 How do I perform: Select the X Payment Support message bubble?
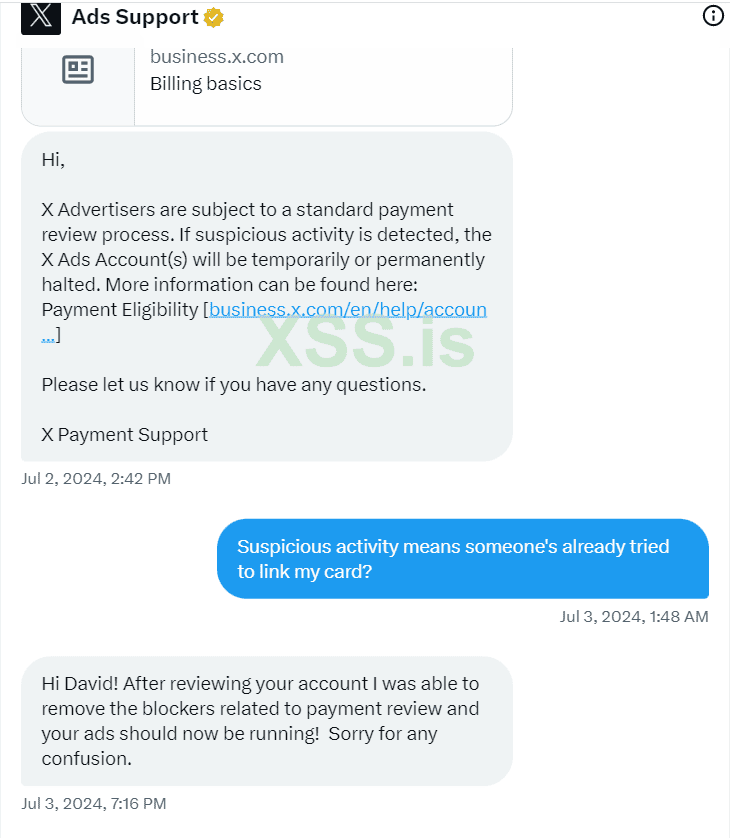point(267,297)
